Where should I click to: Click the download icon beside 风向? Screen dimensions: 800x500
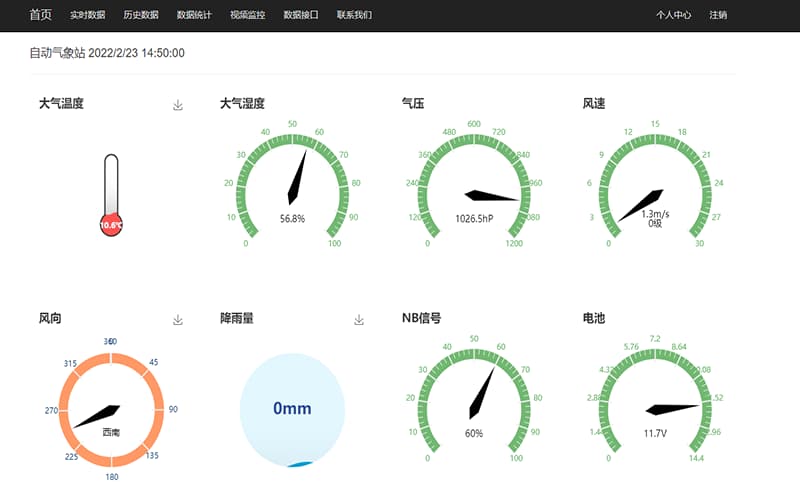[178, 320]
